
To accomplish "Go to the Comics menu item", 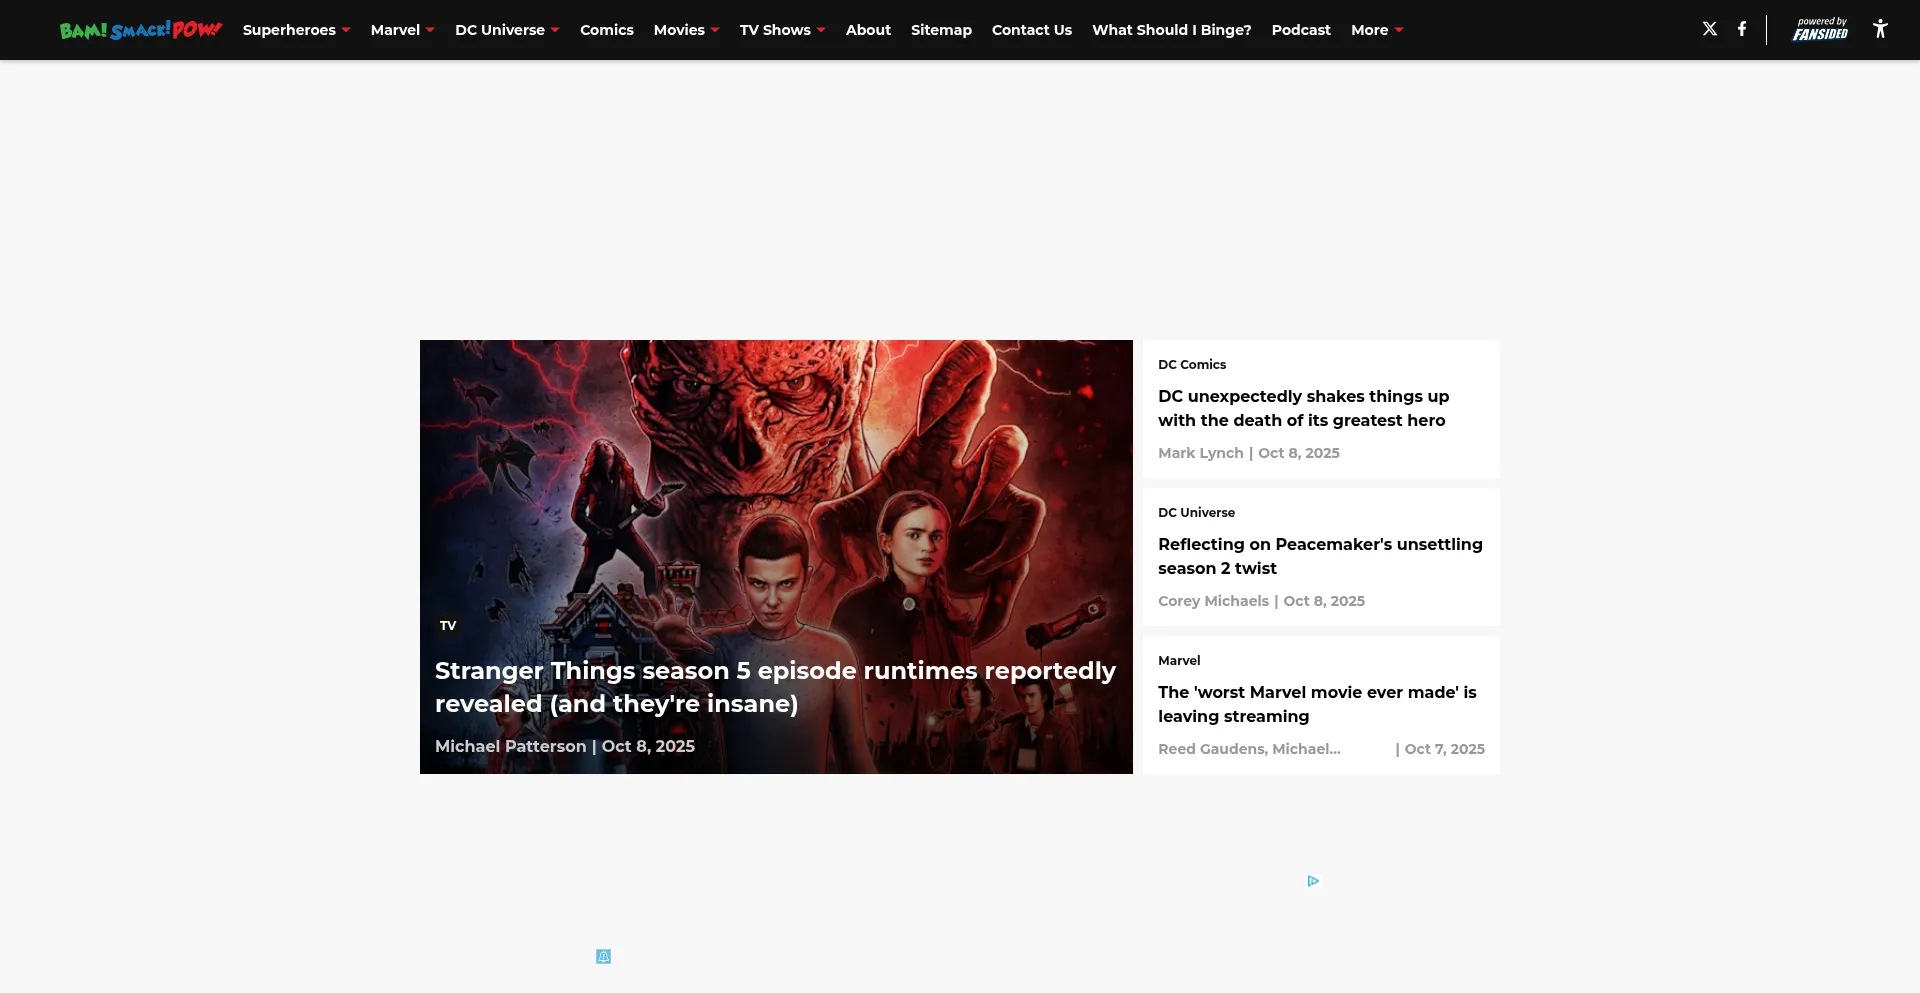I will (606, 30).
